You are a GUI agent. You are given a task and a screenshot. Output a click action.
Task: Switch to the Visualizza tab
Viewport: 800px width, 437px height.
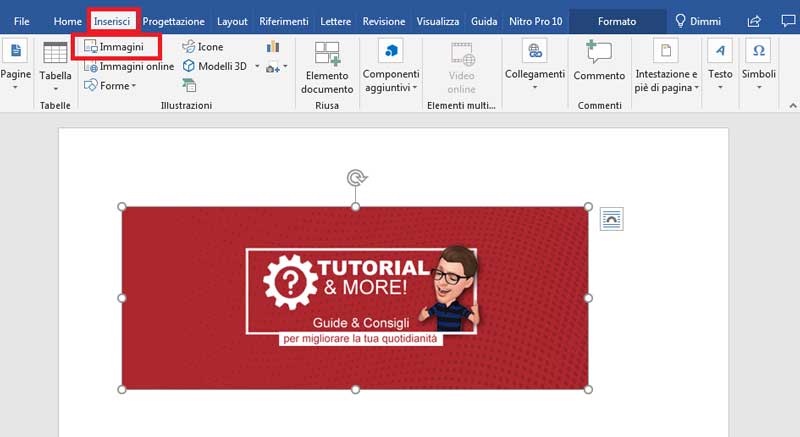pyautogui.click(x=438, y=21)
